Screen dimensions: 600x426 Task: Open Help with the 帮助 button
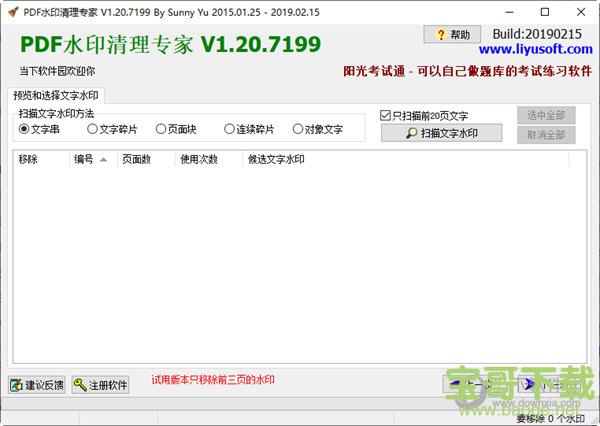(452, 35)
